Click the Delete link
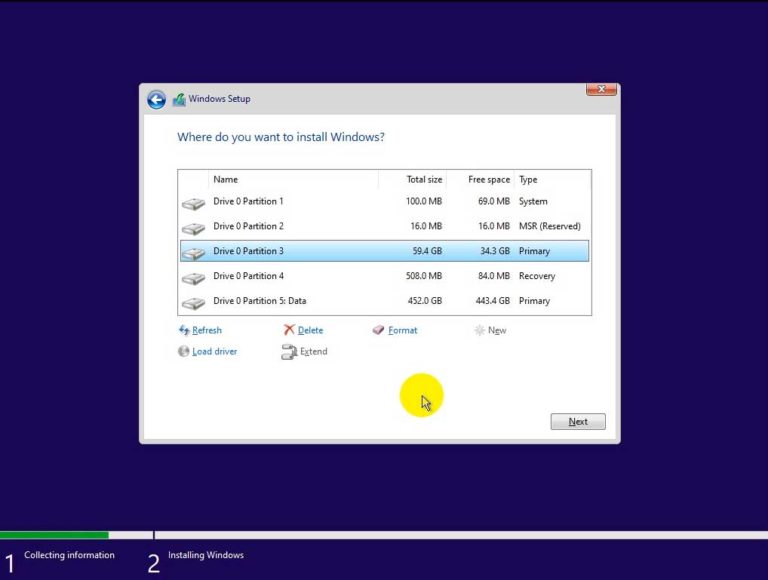This screenshot has height=580, width=768. coord(311,330)
